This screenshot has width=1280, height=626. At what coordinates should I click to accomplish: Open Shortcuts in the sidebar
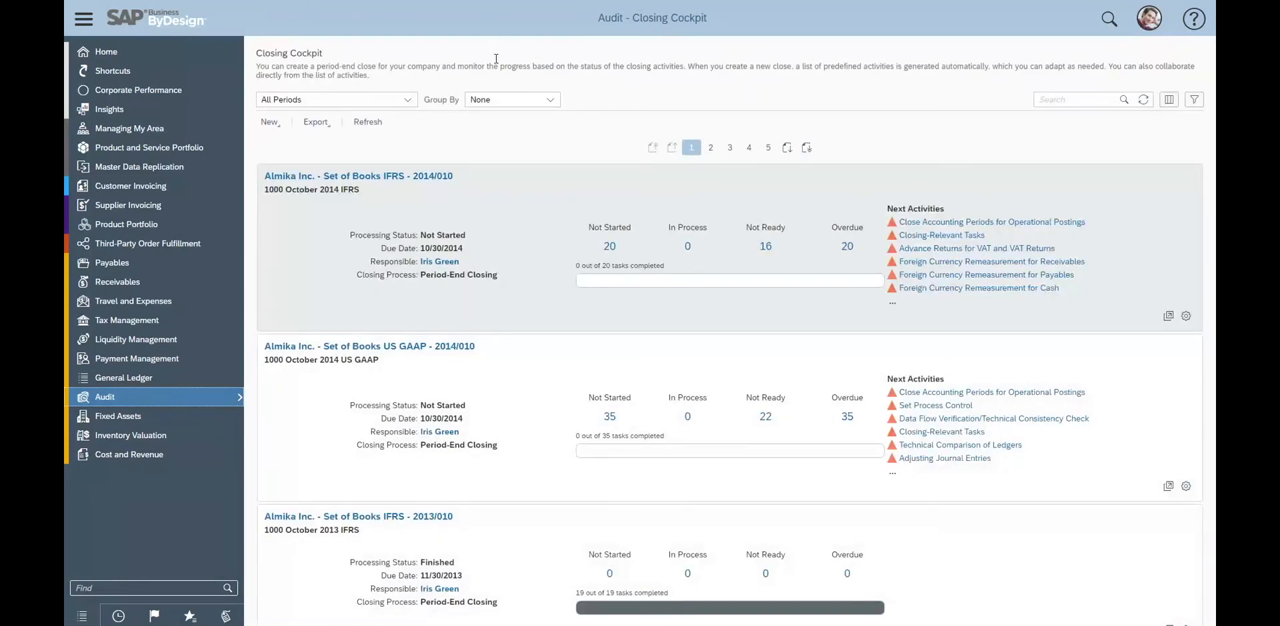[112, 71]
